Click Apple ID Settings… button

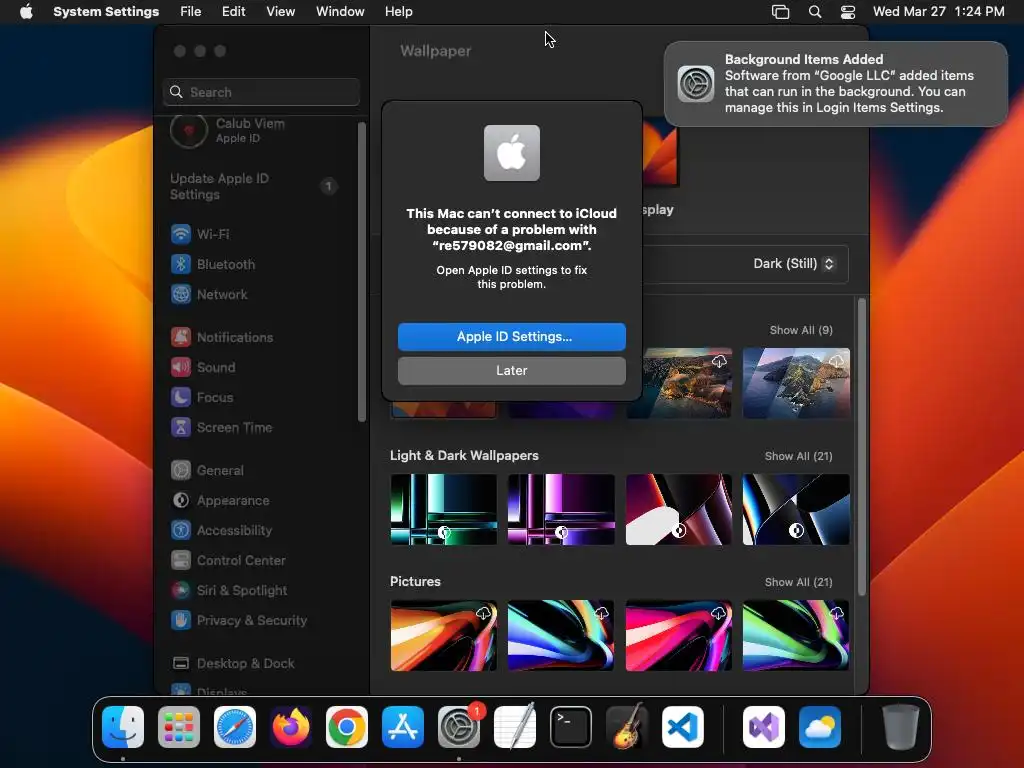click(x=511, y=336)
